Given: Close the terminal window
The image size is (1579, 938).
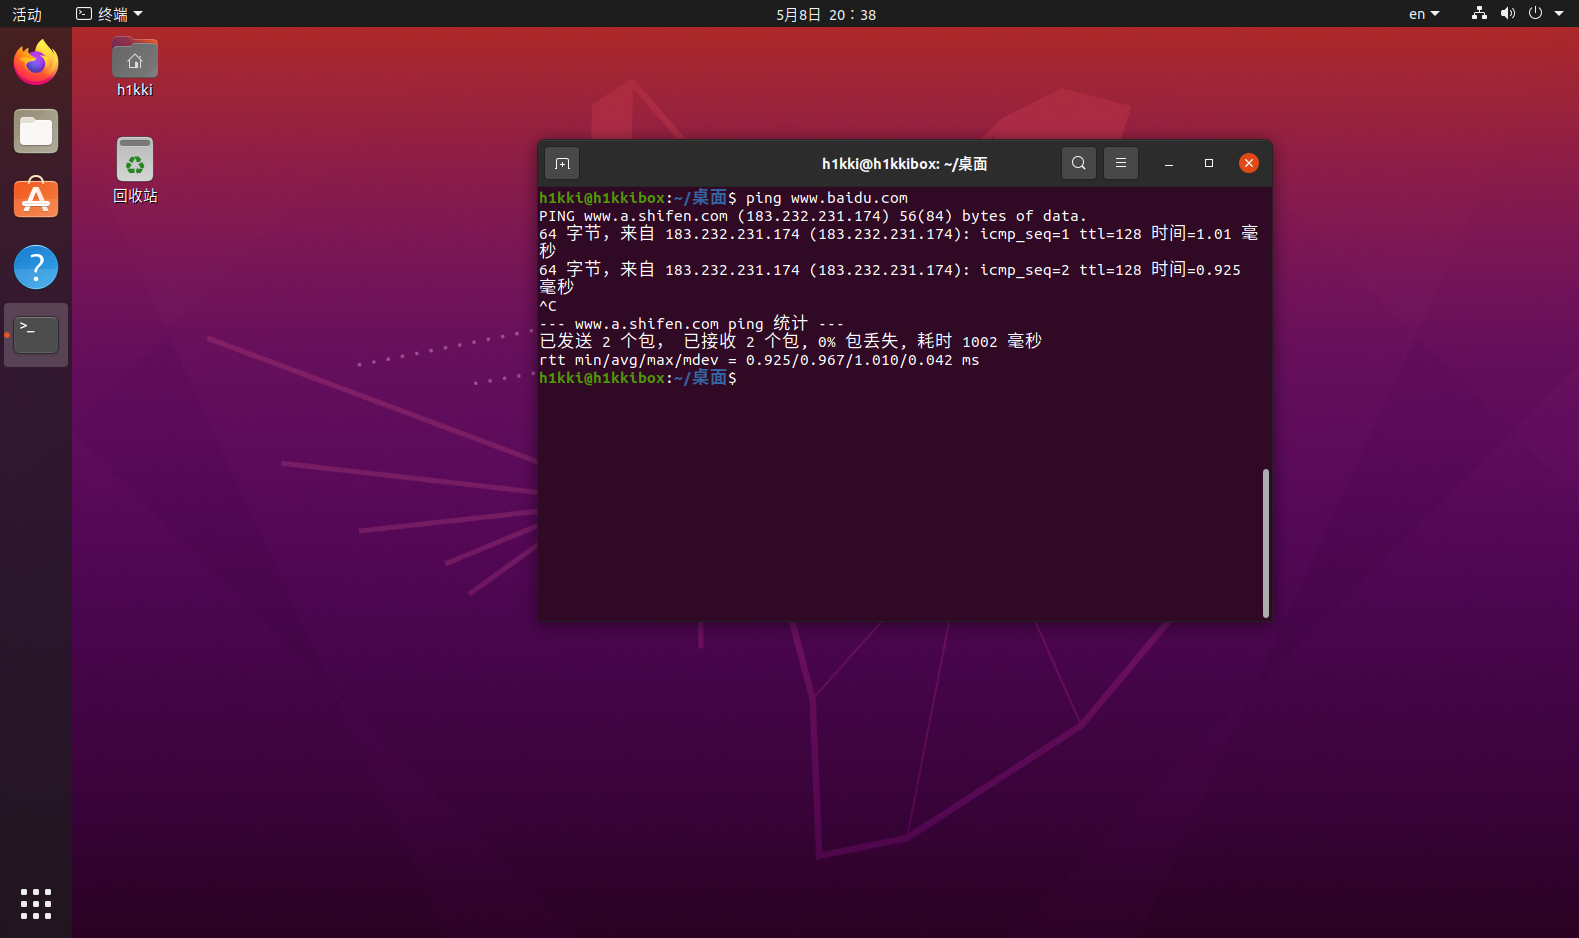Looking at the screenshot, I should click(1249, 163).
